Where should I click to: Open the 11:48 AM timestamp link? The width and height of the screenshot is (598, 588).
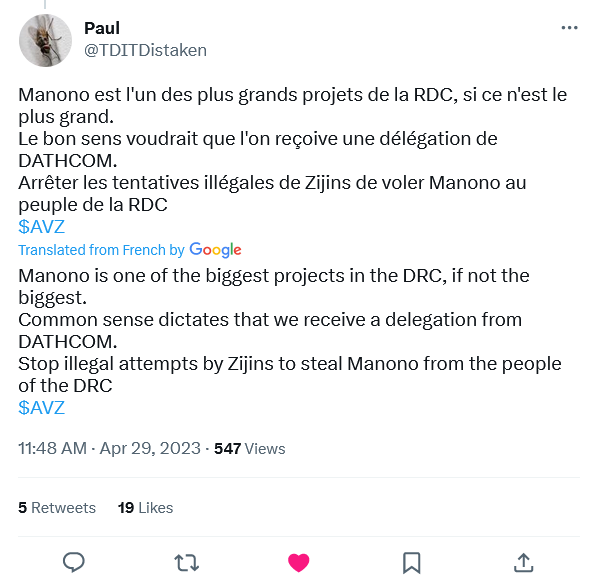53,448
